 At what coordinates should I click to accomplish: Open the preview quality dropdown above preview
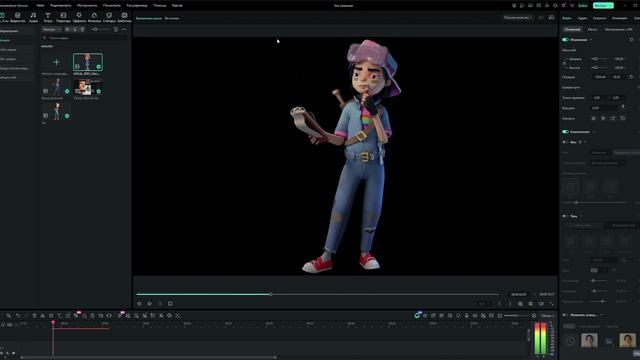[518, 18]
